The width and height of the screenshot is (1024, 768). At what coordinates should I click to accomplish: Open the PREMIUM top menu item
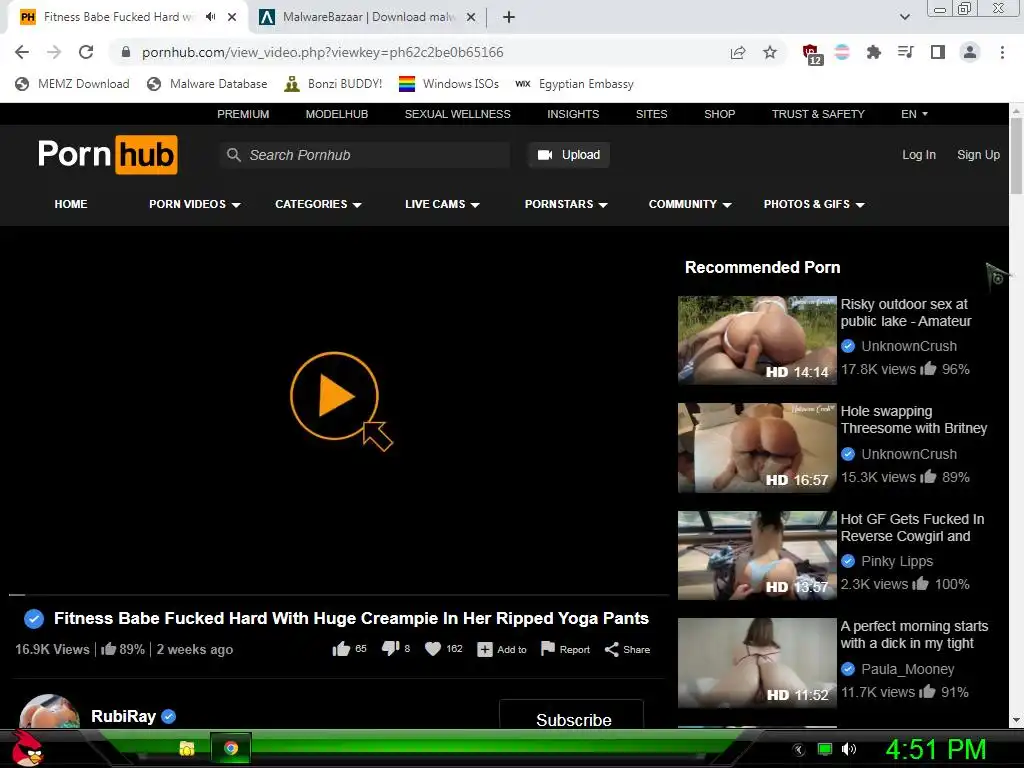pos(243,114)
